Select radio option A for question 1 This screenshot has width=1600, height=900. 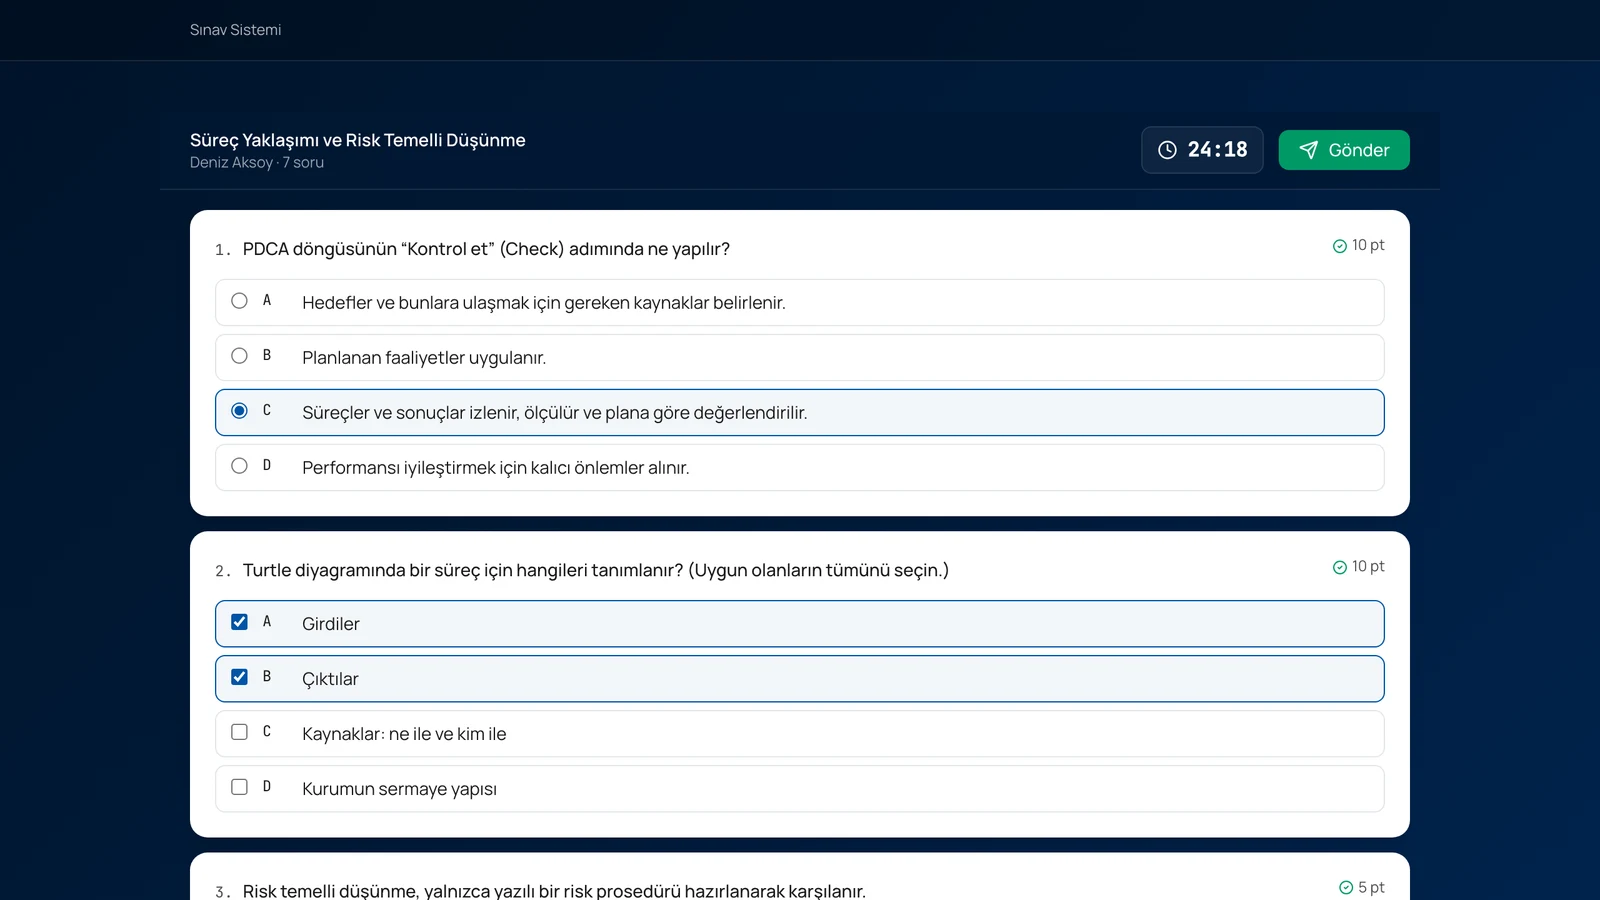(239, 301)
